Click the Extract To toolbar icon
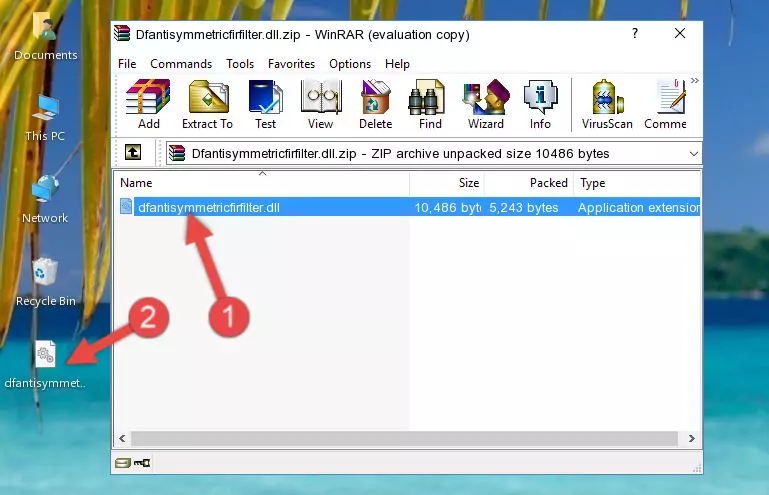Screen dimensions: 769x495 207,104
